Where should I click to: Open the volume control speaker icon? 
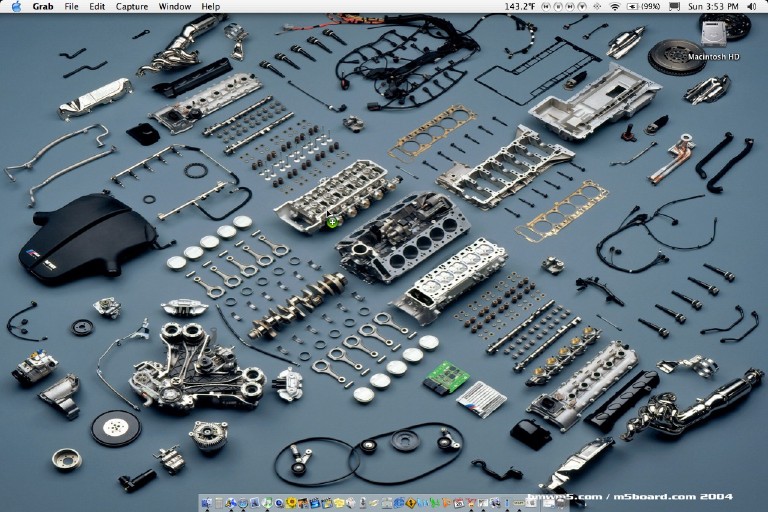(752, 6)
